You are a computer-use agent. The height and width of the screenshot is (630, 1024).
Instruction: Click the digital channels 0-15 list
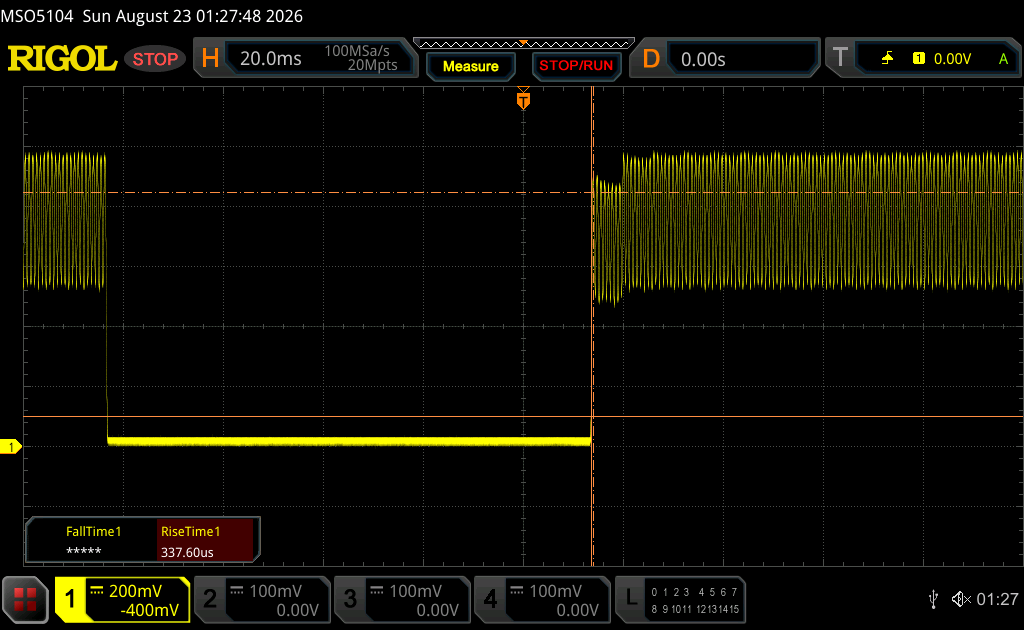click(695, 601)
